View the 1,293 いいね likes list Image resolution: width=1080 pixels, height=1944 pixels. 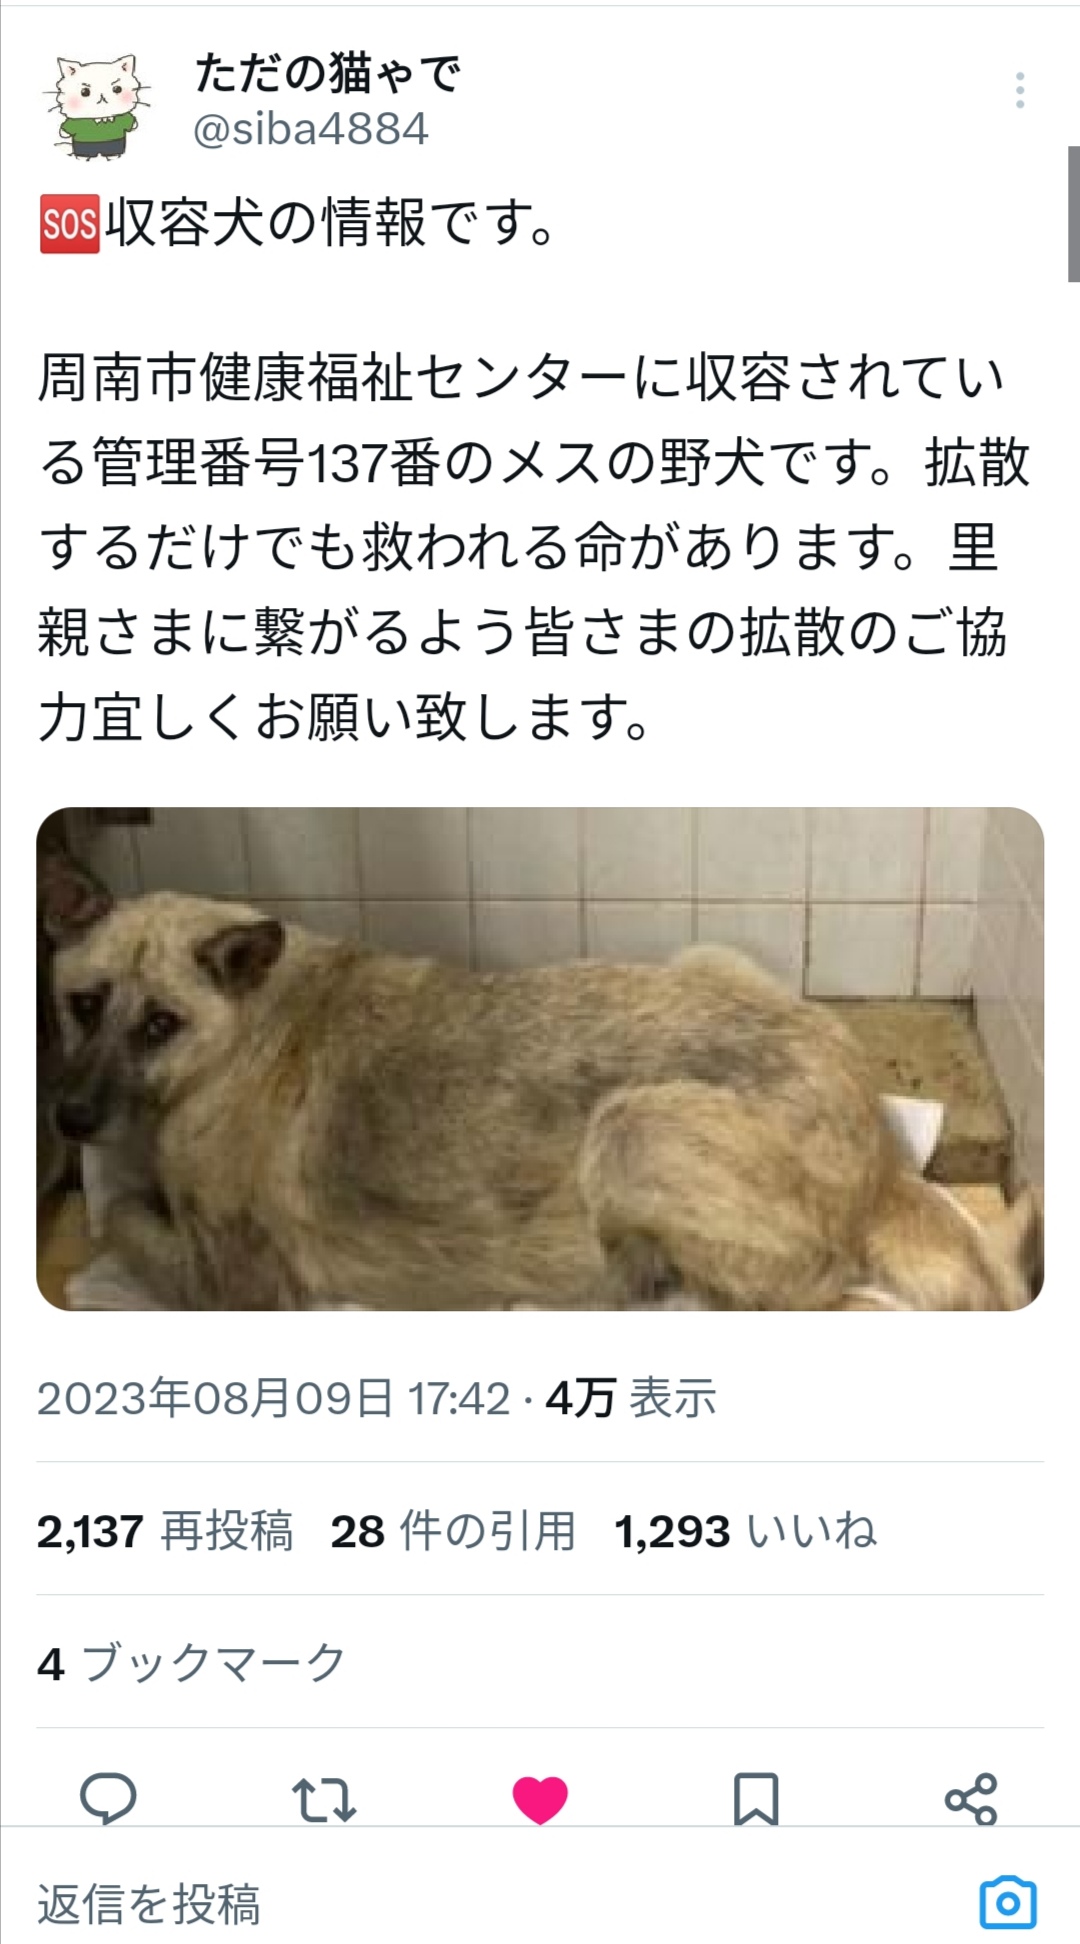746,1531
